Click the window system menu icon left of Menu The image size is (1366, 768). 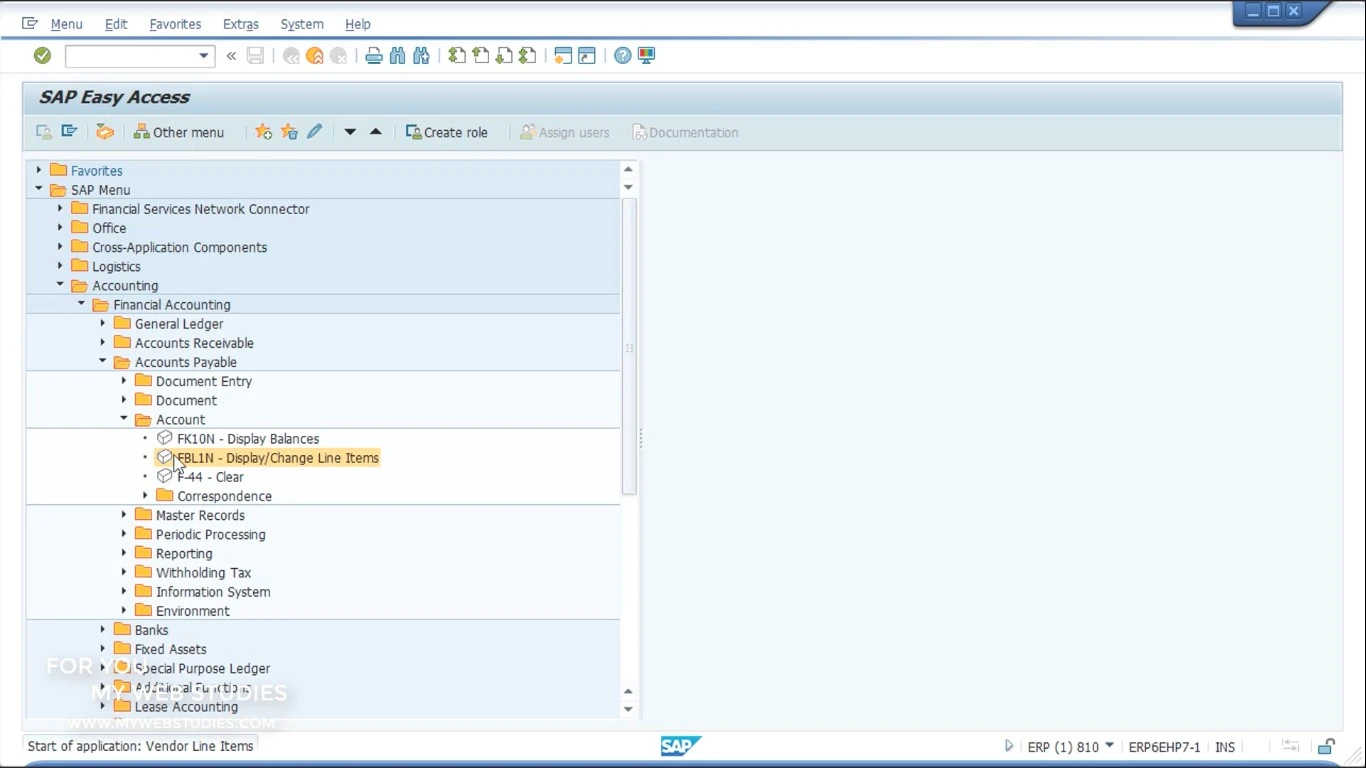(29, 23)
